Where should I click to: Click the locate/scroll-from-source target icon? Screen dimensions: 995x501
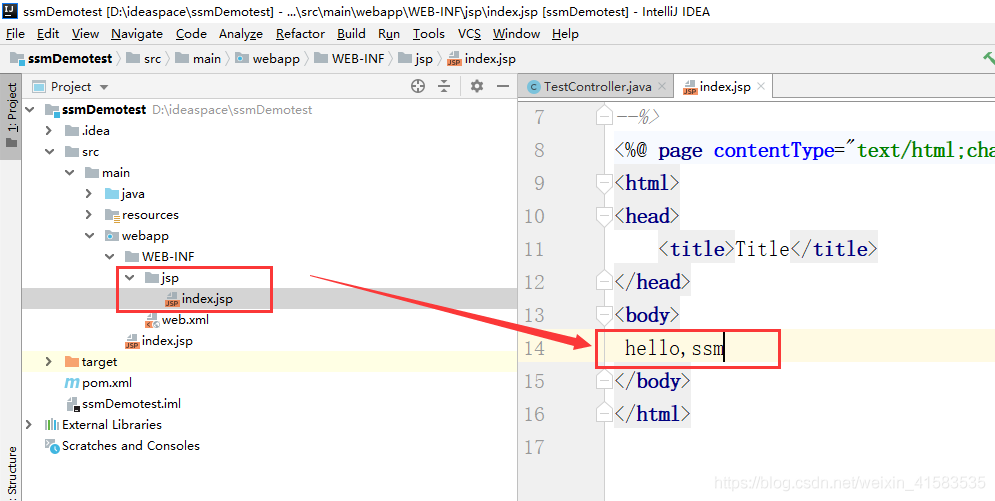[418, 87]
